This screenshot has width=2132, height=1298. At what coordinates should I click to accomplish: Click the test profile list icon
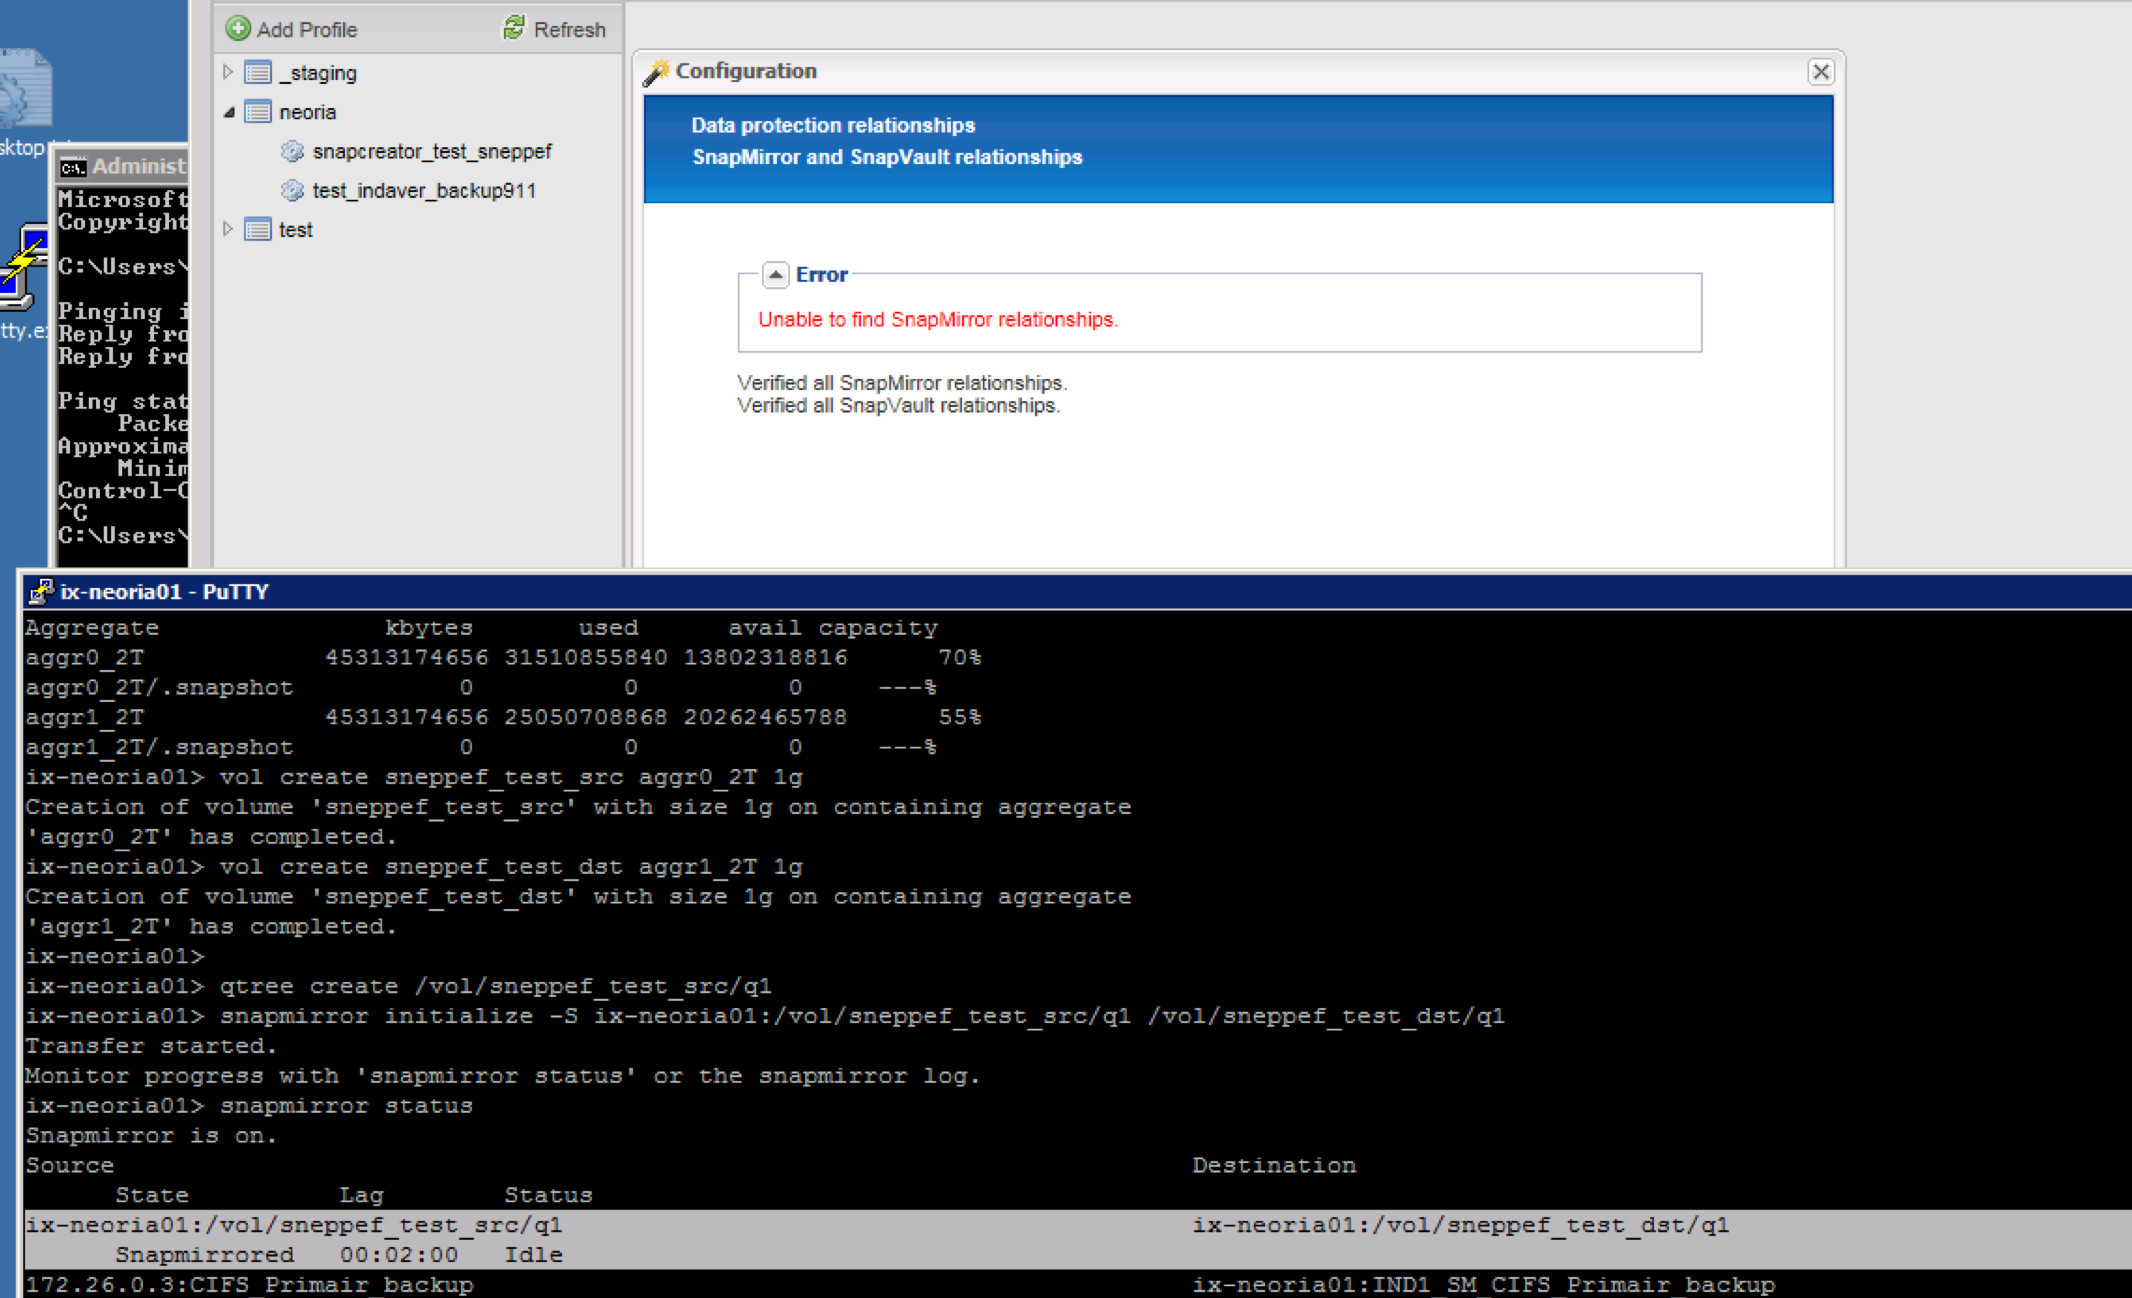258,229
